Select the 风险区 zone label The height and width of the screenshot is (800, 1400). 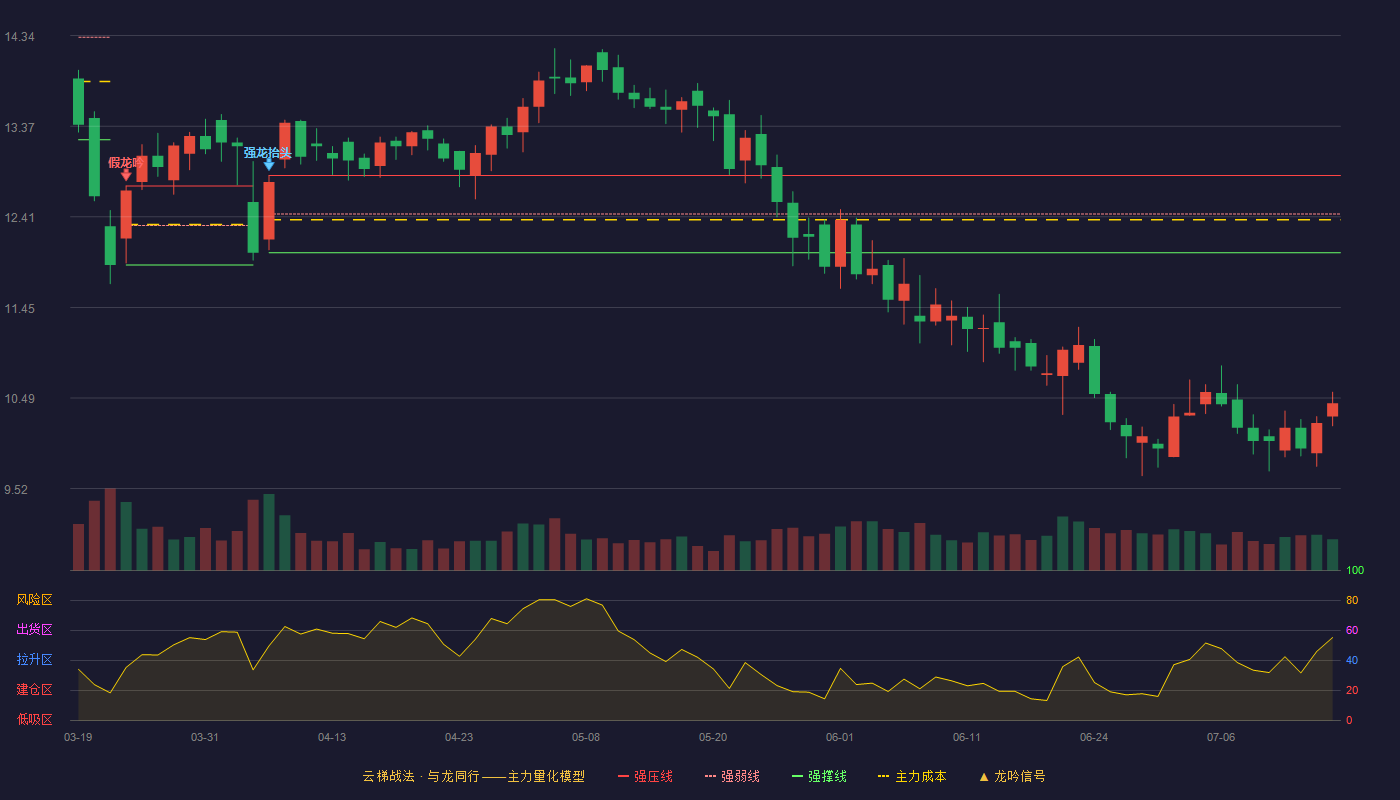(x=34, y=600)
